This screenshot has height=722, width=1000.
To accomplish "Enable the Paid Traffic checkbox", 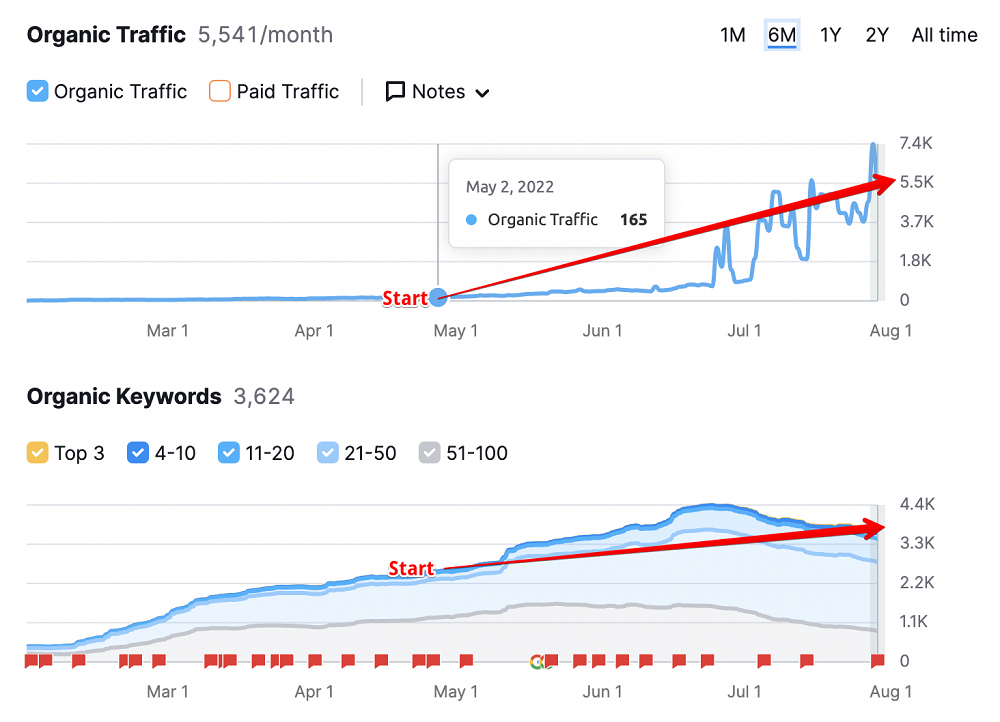I will [219, 91].
